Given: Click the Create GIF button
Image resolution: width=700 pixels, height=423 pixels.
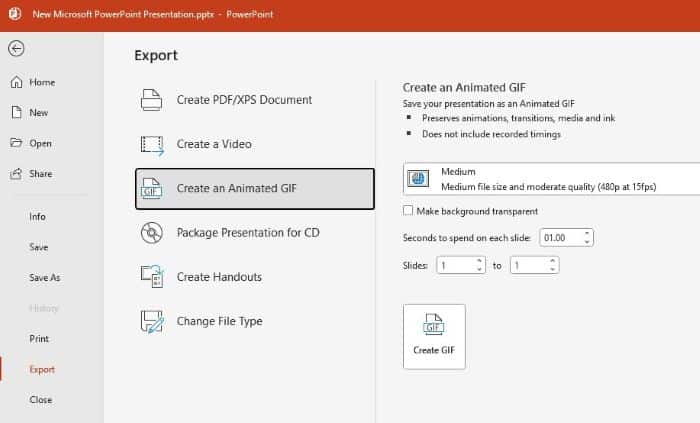Looking at the screenshot, I should click(434, 336).
